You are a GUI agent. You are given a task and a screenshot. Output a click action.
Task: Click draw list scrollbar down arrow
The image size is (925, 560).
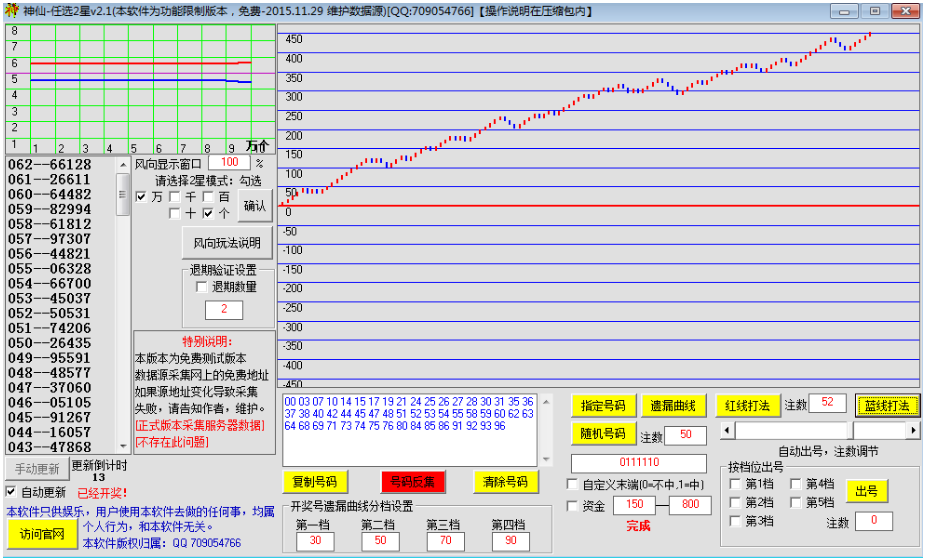coord(123,446)
